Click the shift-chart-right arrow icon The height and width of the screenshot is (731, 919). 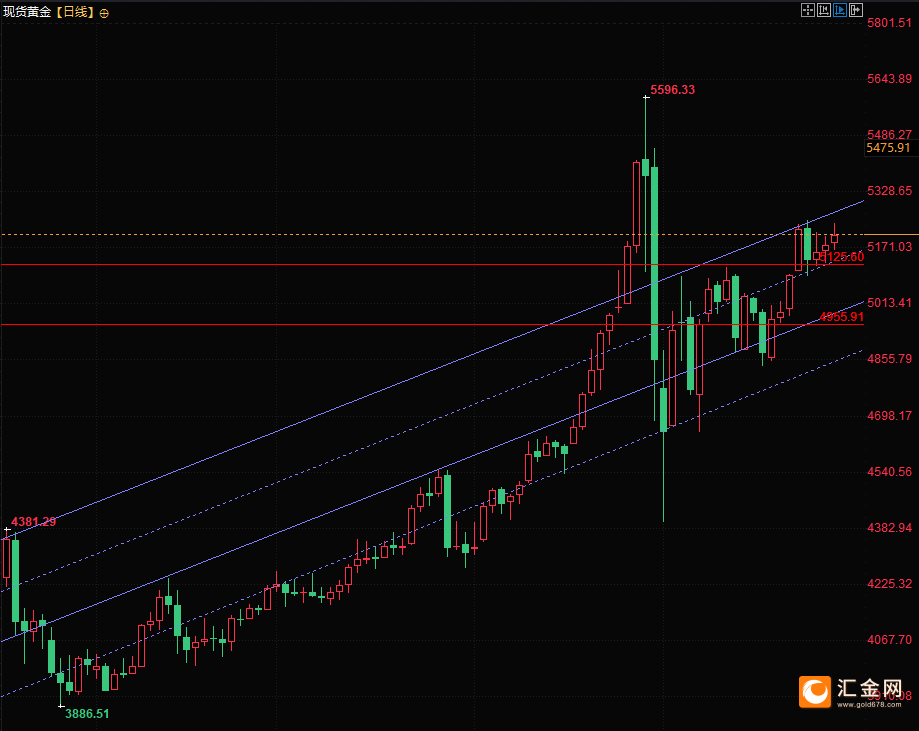tap(856, 10)
